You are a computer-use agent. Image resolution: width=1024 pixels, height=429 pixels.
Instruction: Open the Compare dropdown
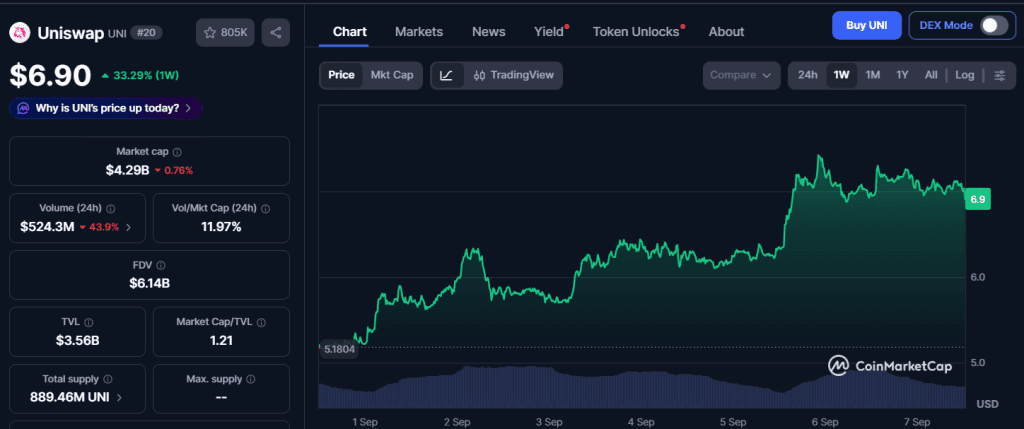[741, 75]
